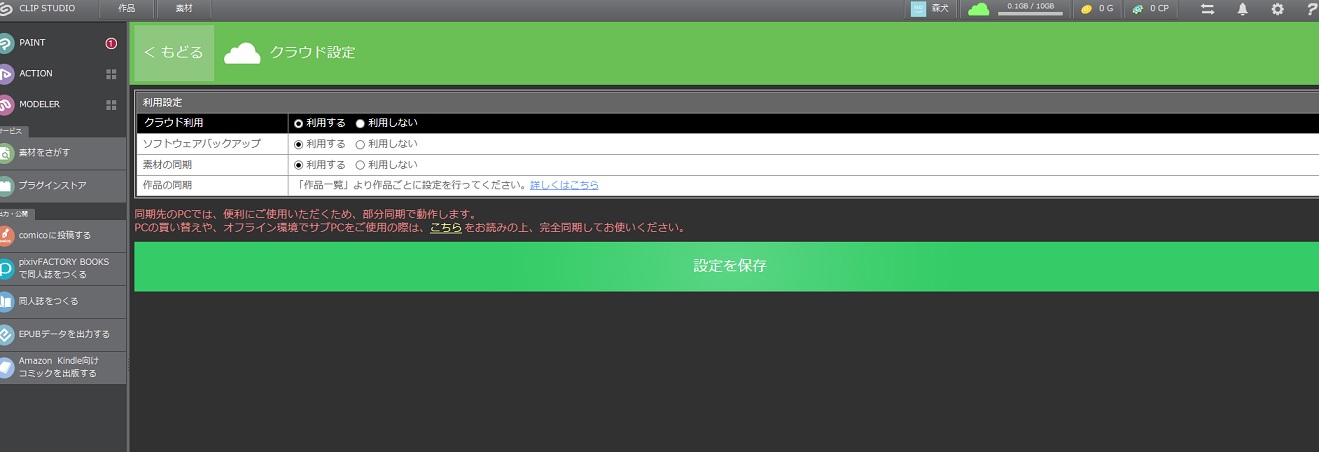The height and width of the screenshot is (452, 1319).
Task: Click the gold coin icon
Action: [1087, 9]
